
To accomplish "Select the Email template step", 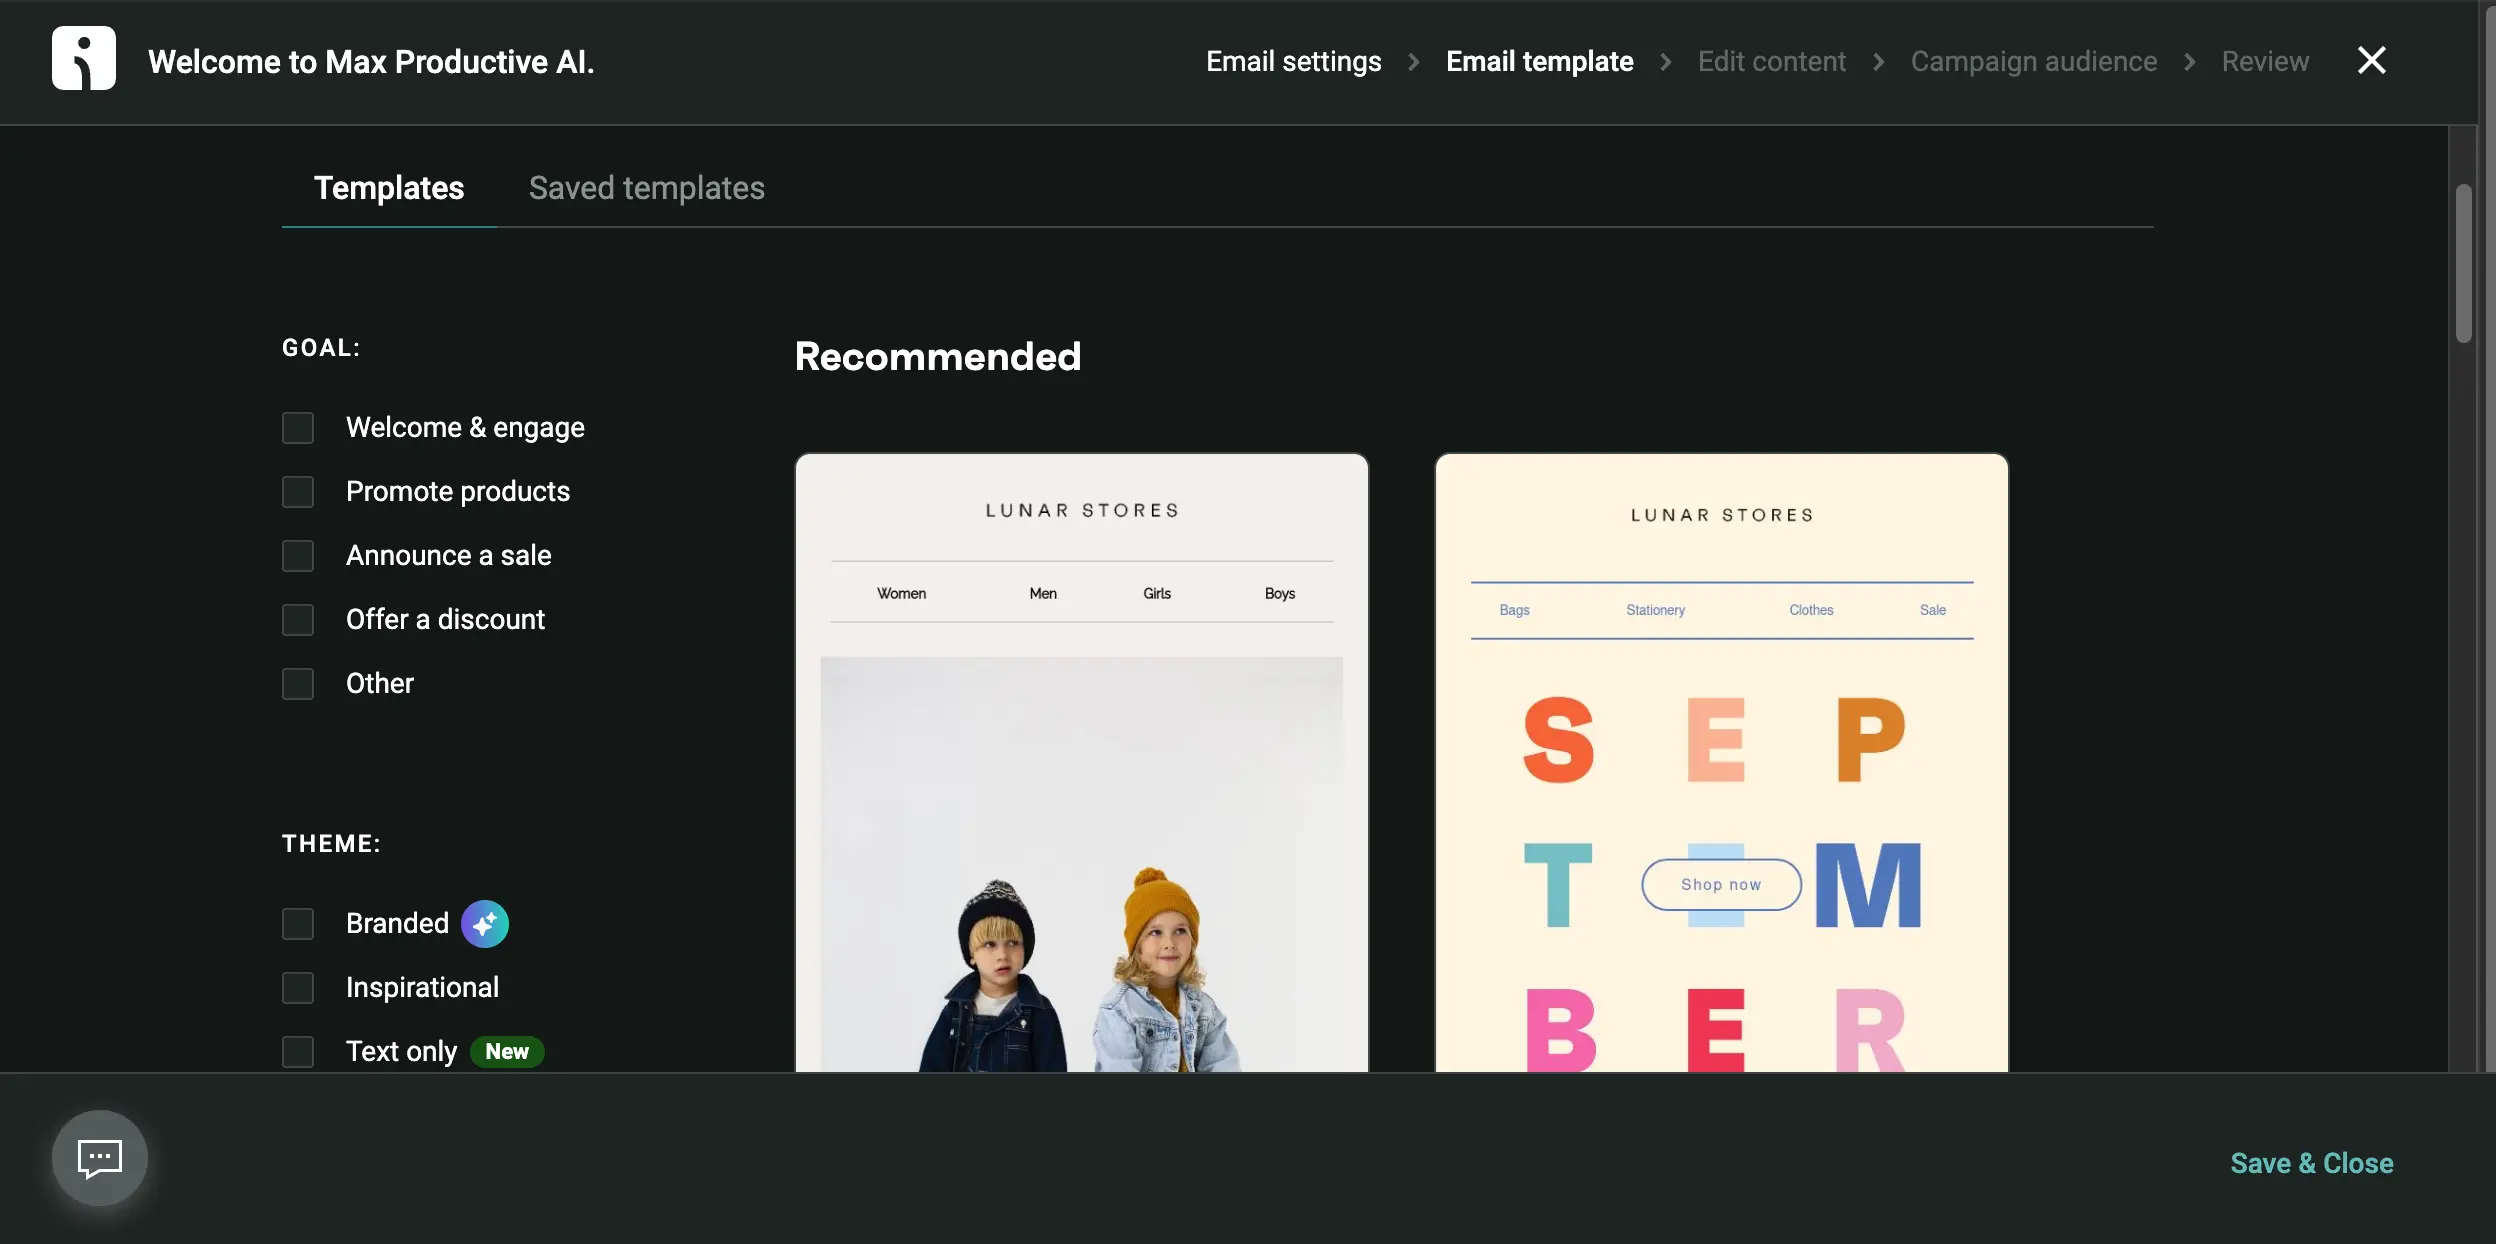I will 1540,61.
